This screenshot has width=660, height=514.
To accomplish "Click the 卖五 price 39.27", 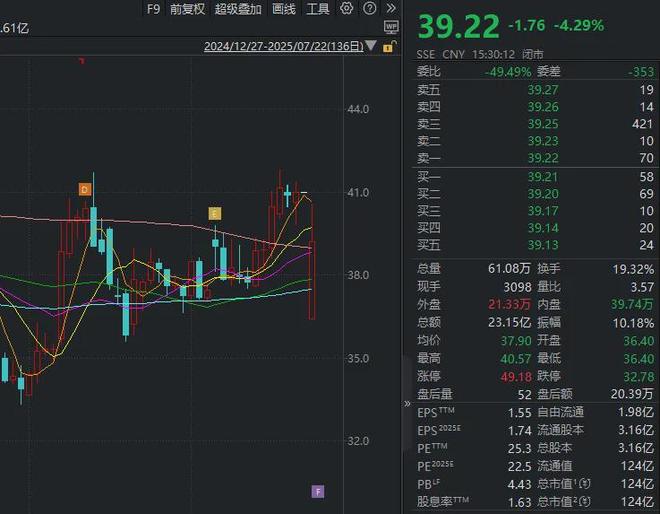I will tap(543, 90).
